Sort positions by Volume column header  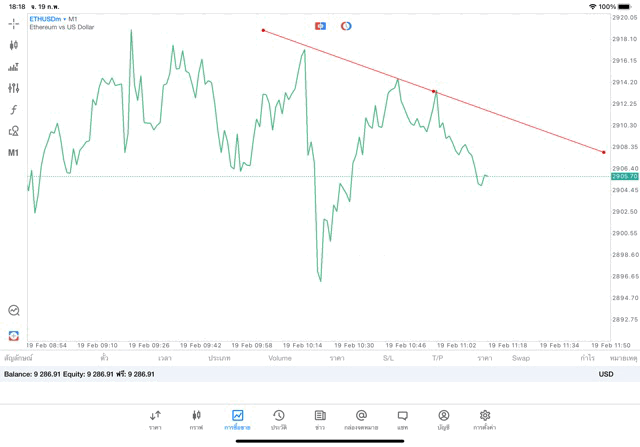pos(280,358)
